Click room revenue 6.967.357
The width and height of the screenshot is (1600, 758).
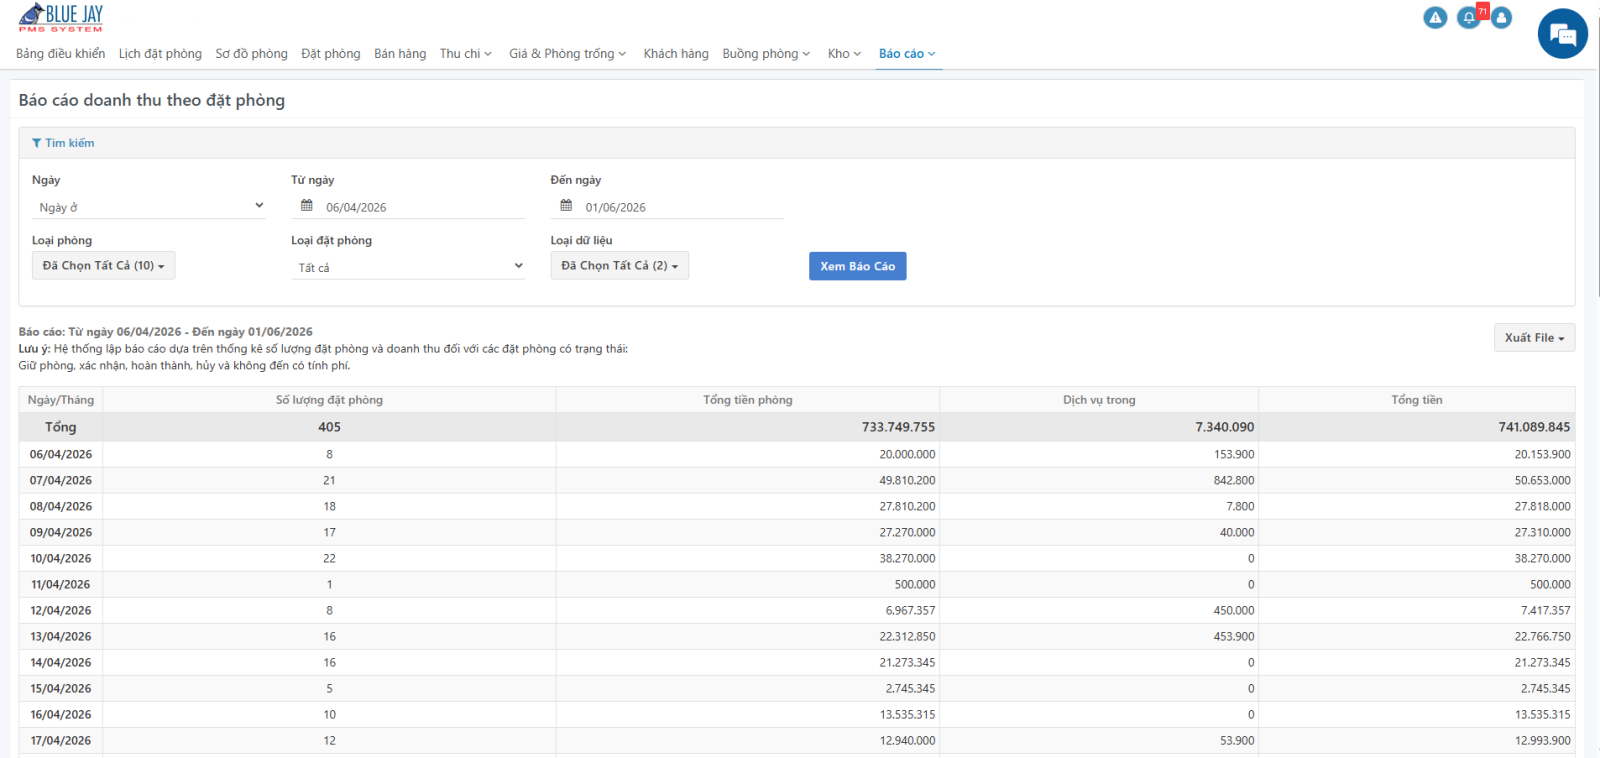click(910, 610)
